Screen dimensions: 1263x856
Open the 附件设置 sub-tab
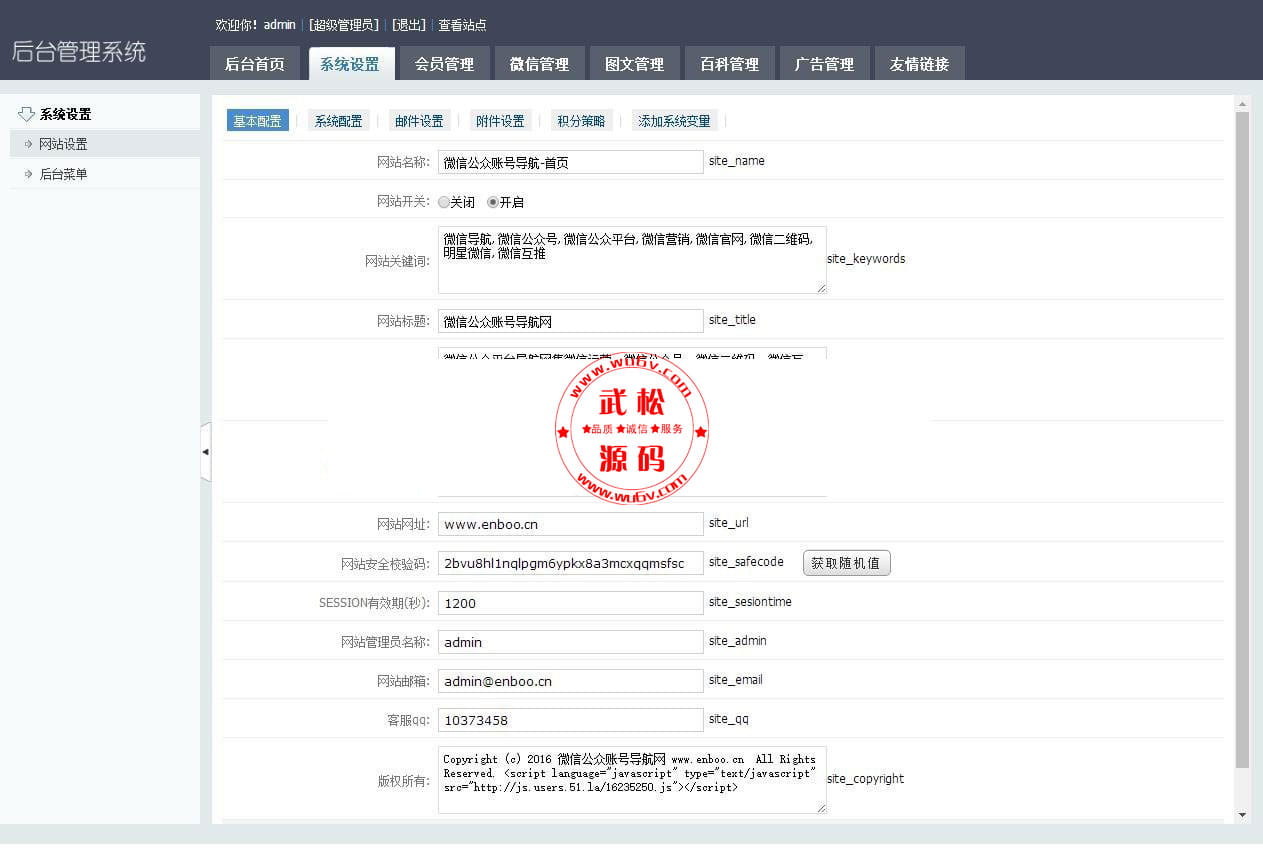[500, 121]
